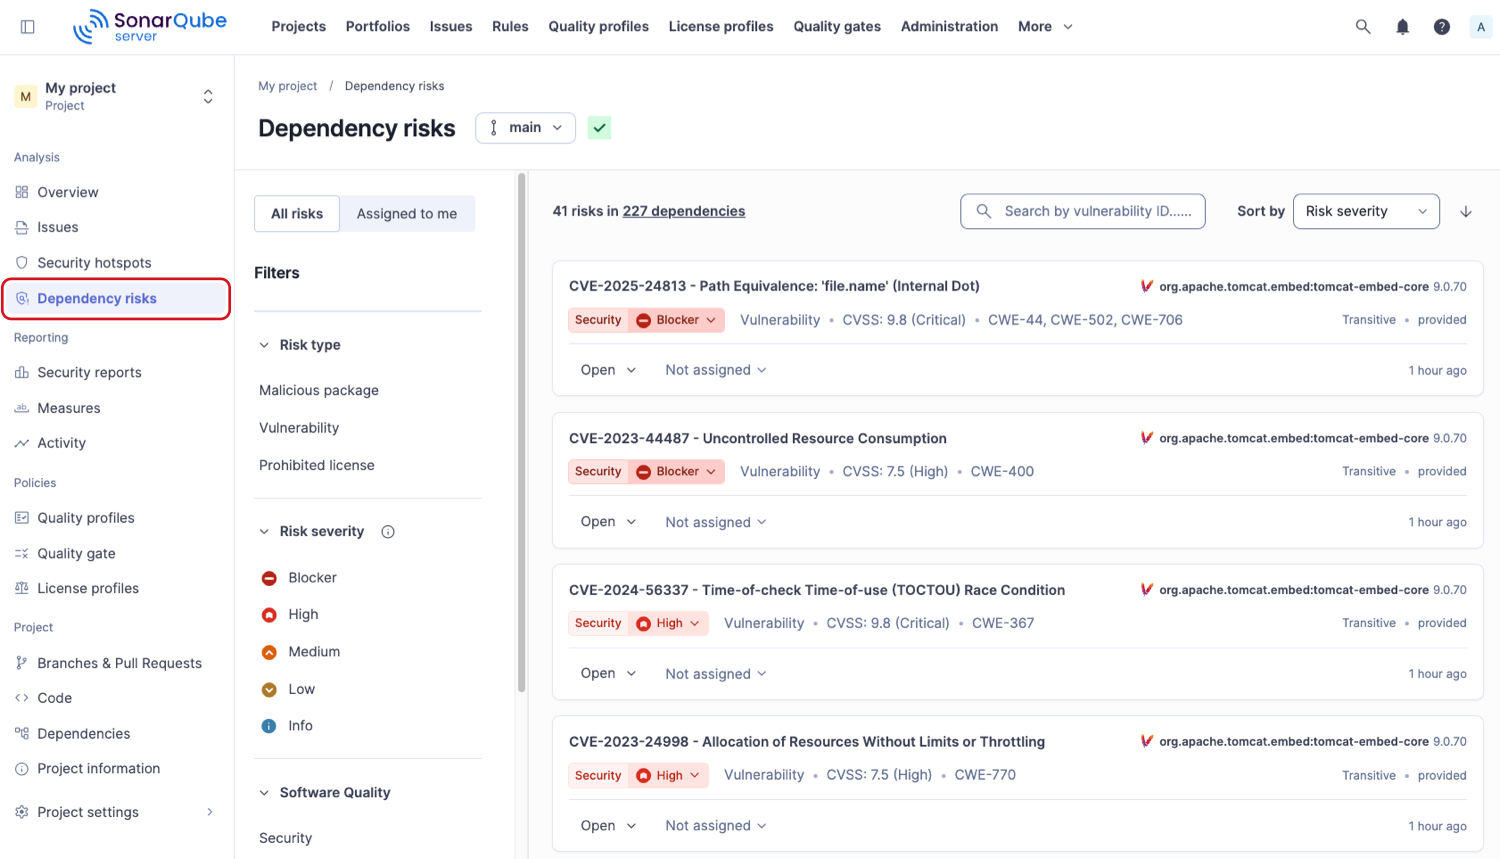Open the main branch selector
Screen dimensions: 1500x859
coord(525,128)
